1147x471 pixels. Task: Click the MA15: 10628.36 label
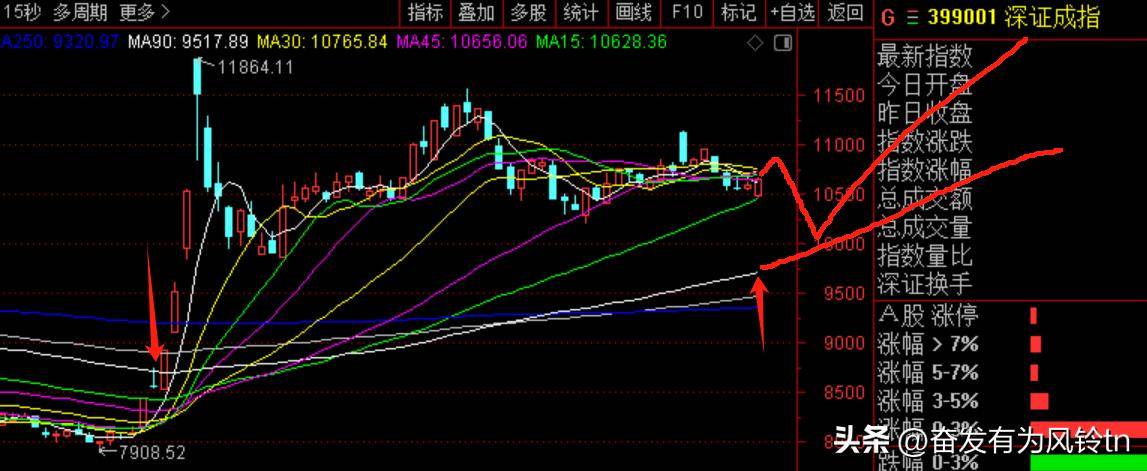601,42
